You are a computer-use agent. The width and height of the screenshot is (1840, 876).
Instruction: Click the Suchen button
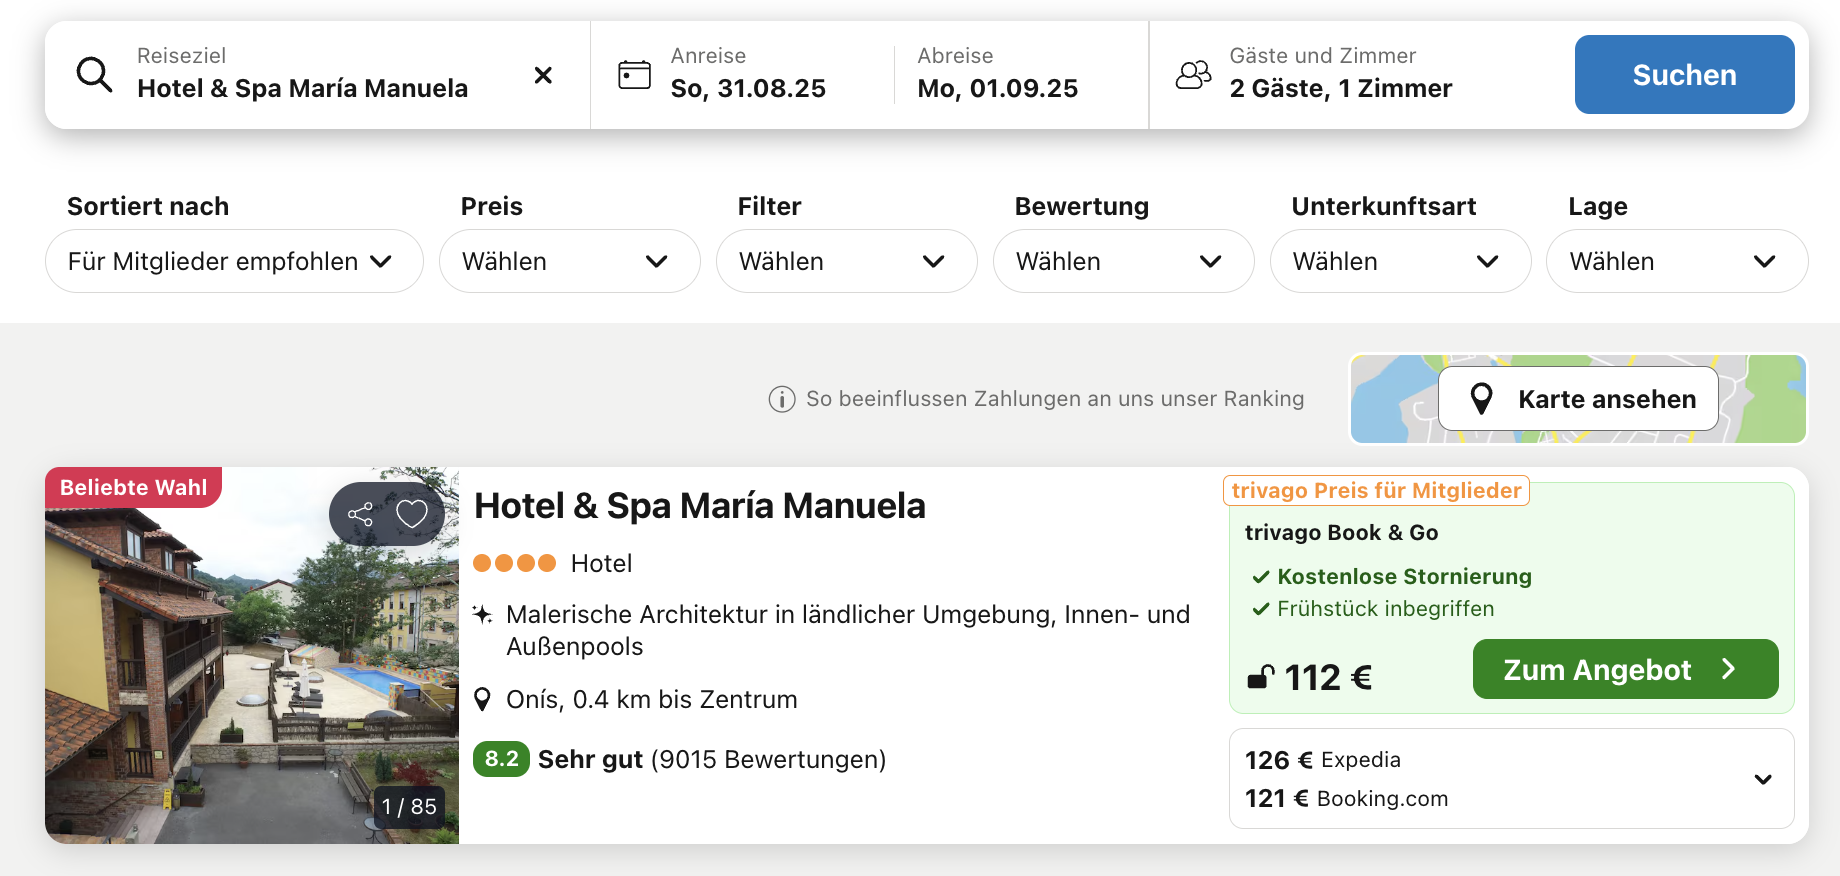click(x=1684, y=75)
